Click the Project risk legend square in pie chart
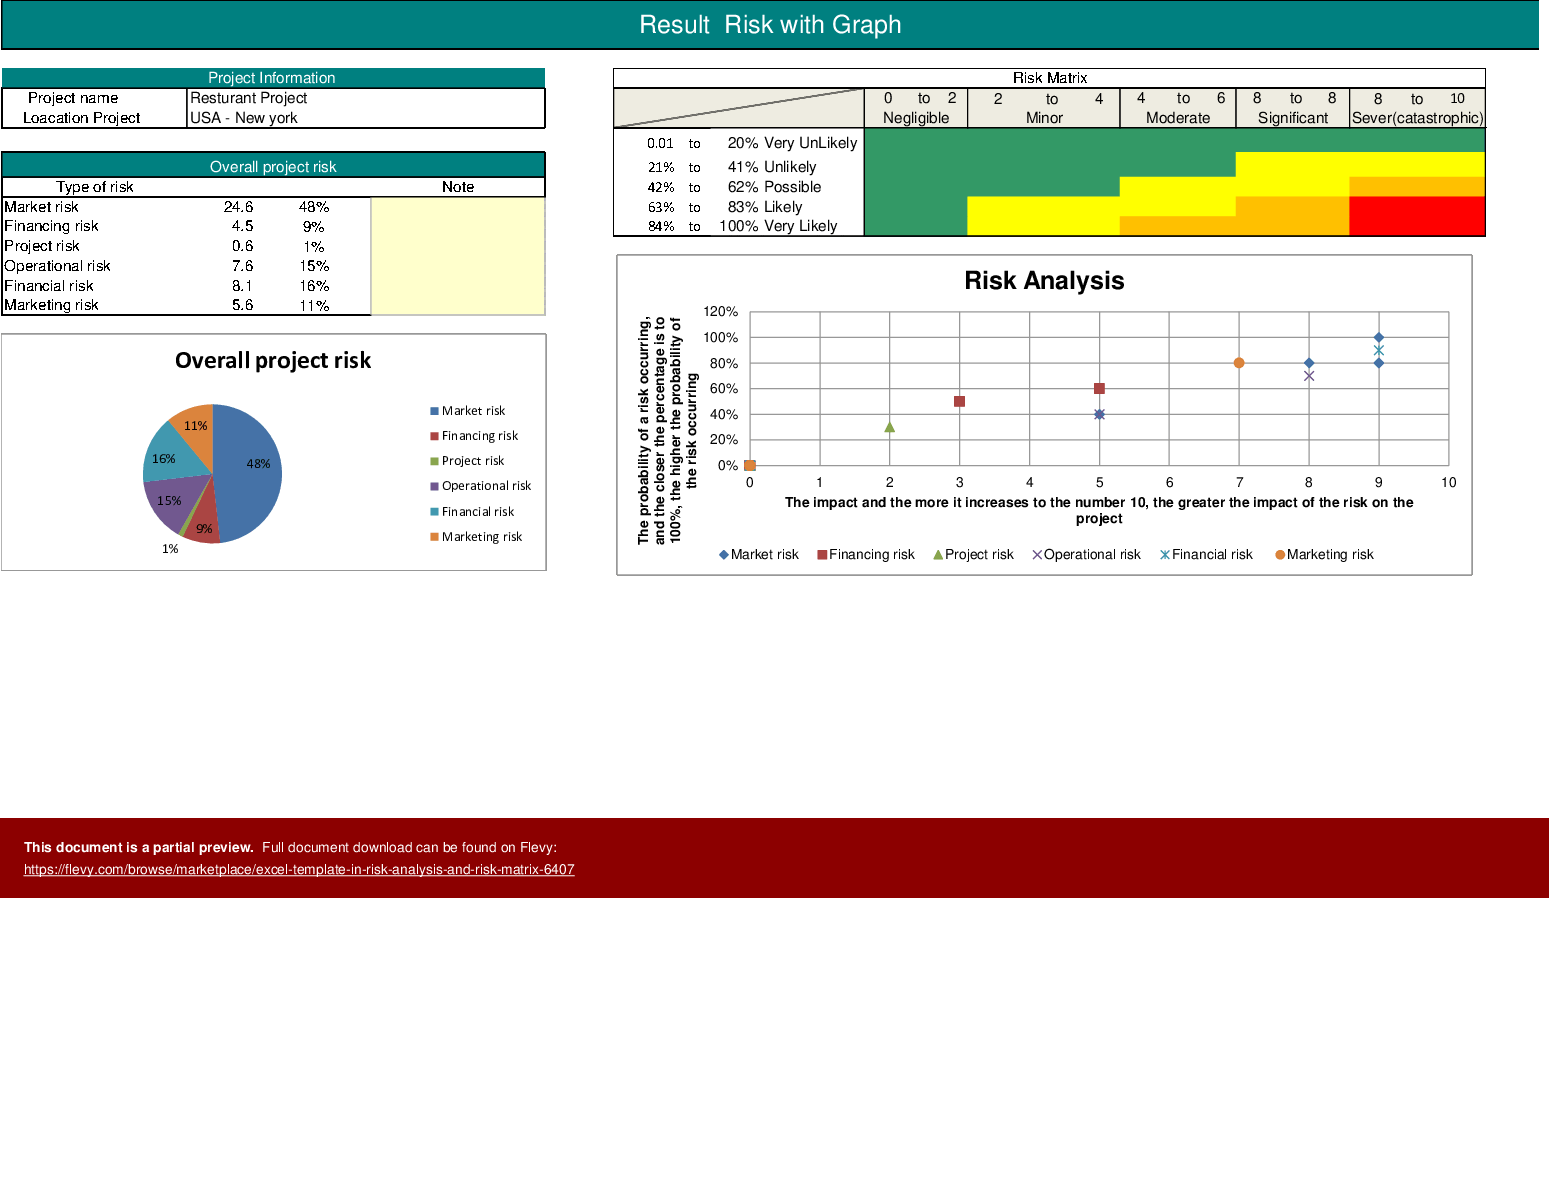 tap(434, 461)
